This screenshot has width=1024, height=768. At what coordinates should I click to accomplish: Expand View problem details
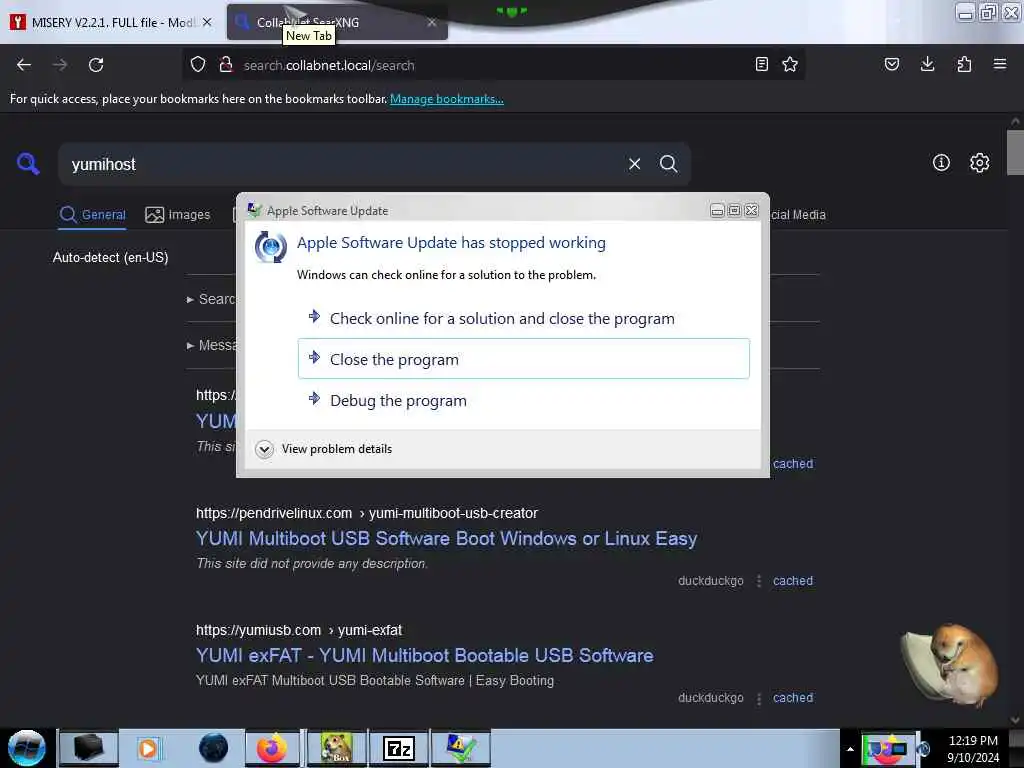pyautogui.click(x=325, y=449)
